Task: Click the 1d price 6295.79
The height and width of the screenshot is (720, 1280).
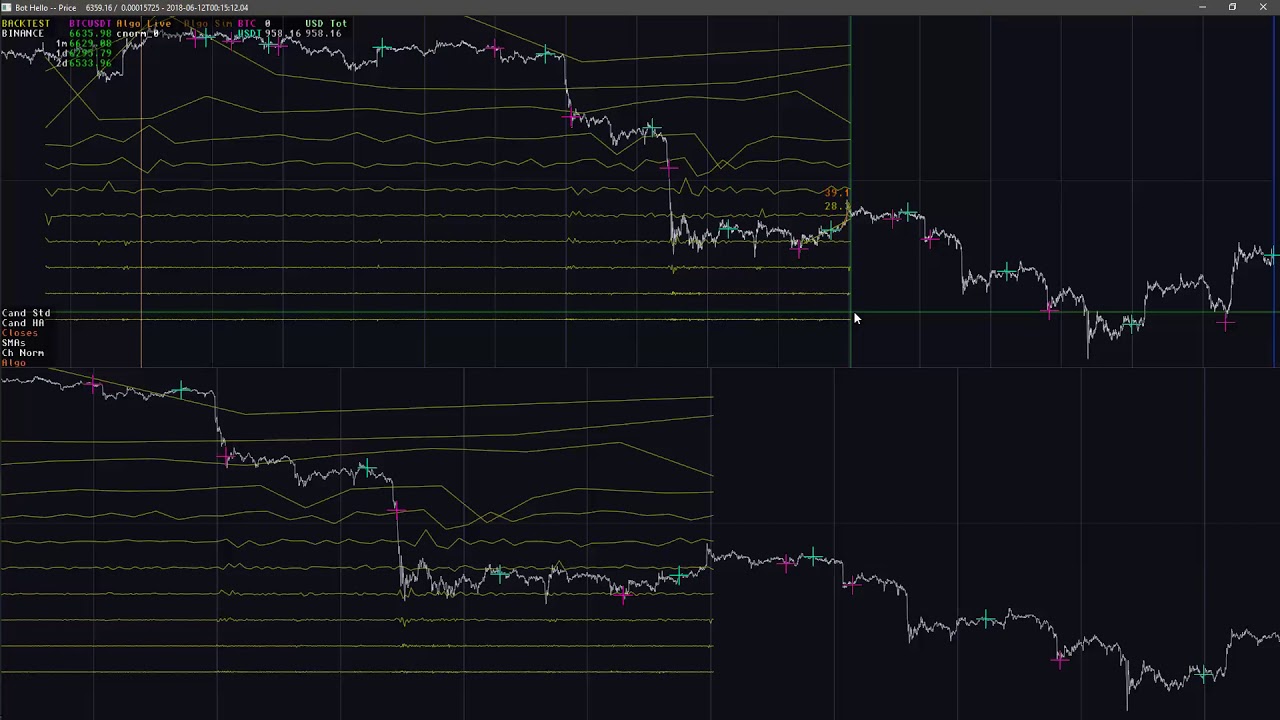Action: point(90,53)
